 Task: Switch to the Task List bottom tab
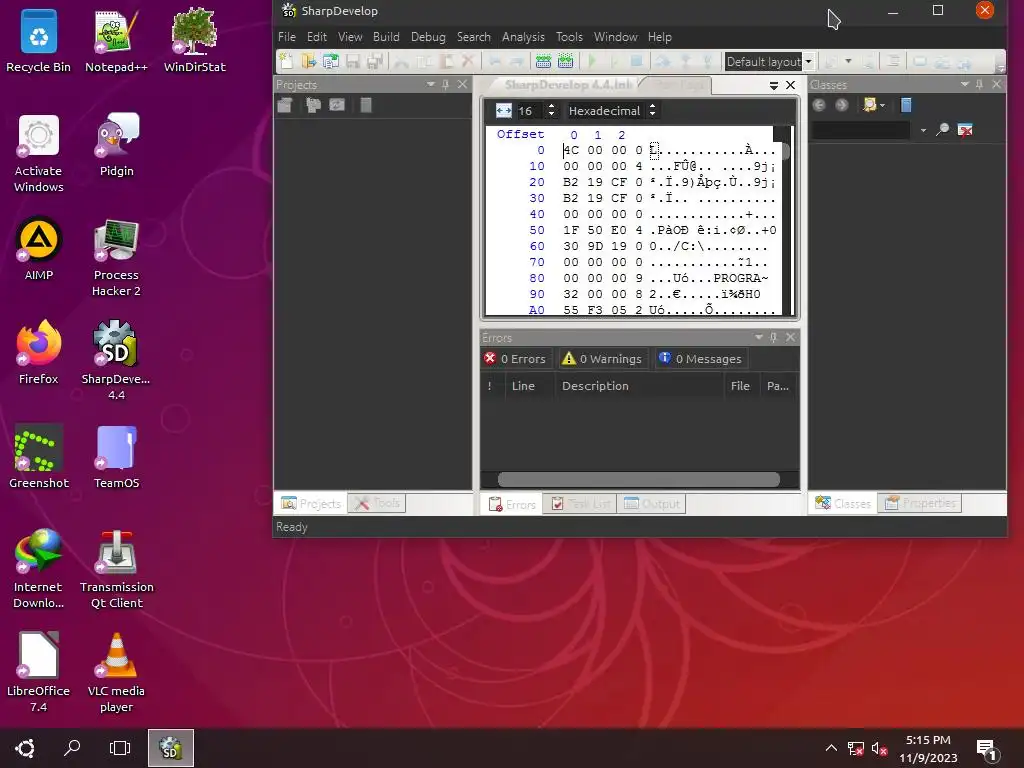[x=580, y=504]
